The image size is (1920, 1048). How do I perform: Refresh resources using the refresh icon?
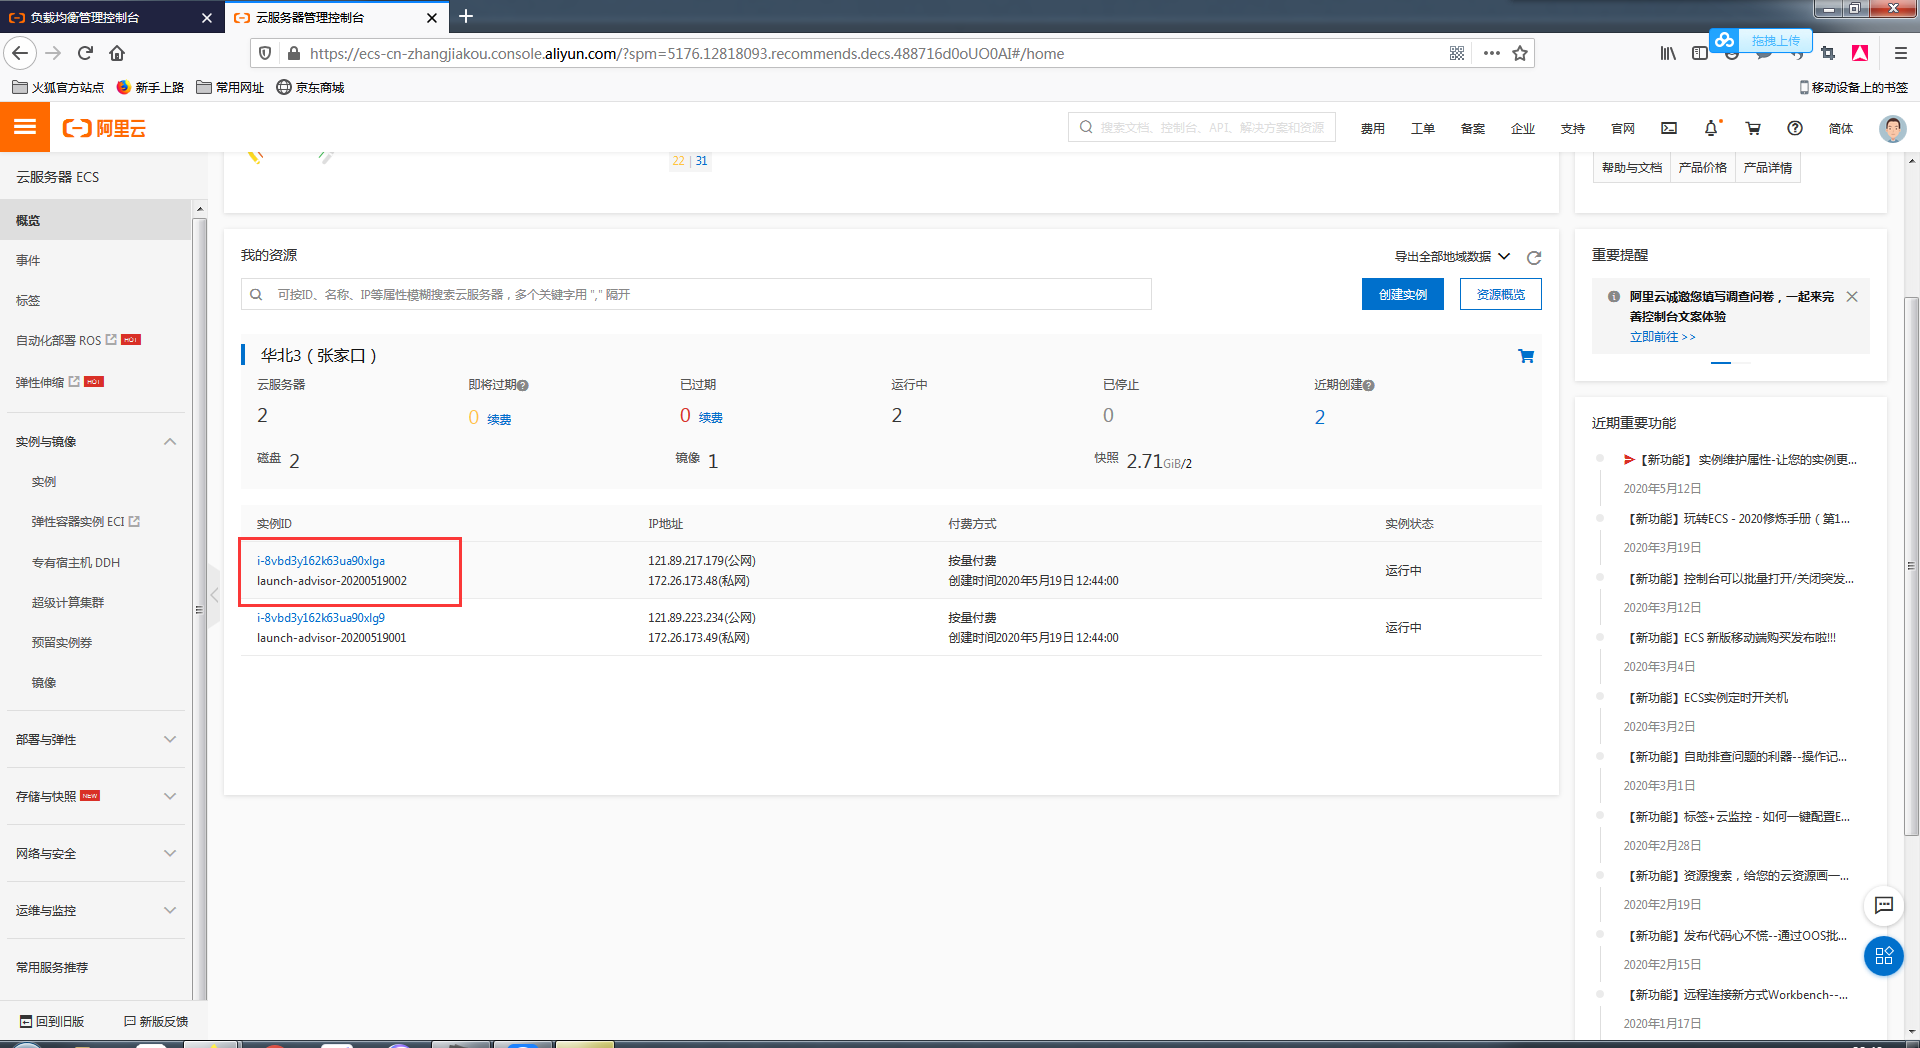tap(1535, 257)
